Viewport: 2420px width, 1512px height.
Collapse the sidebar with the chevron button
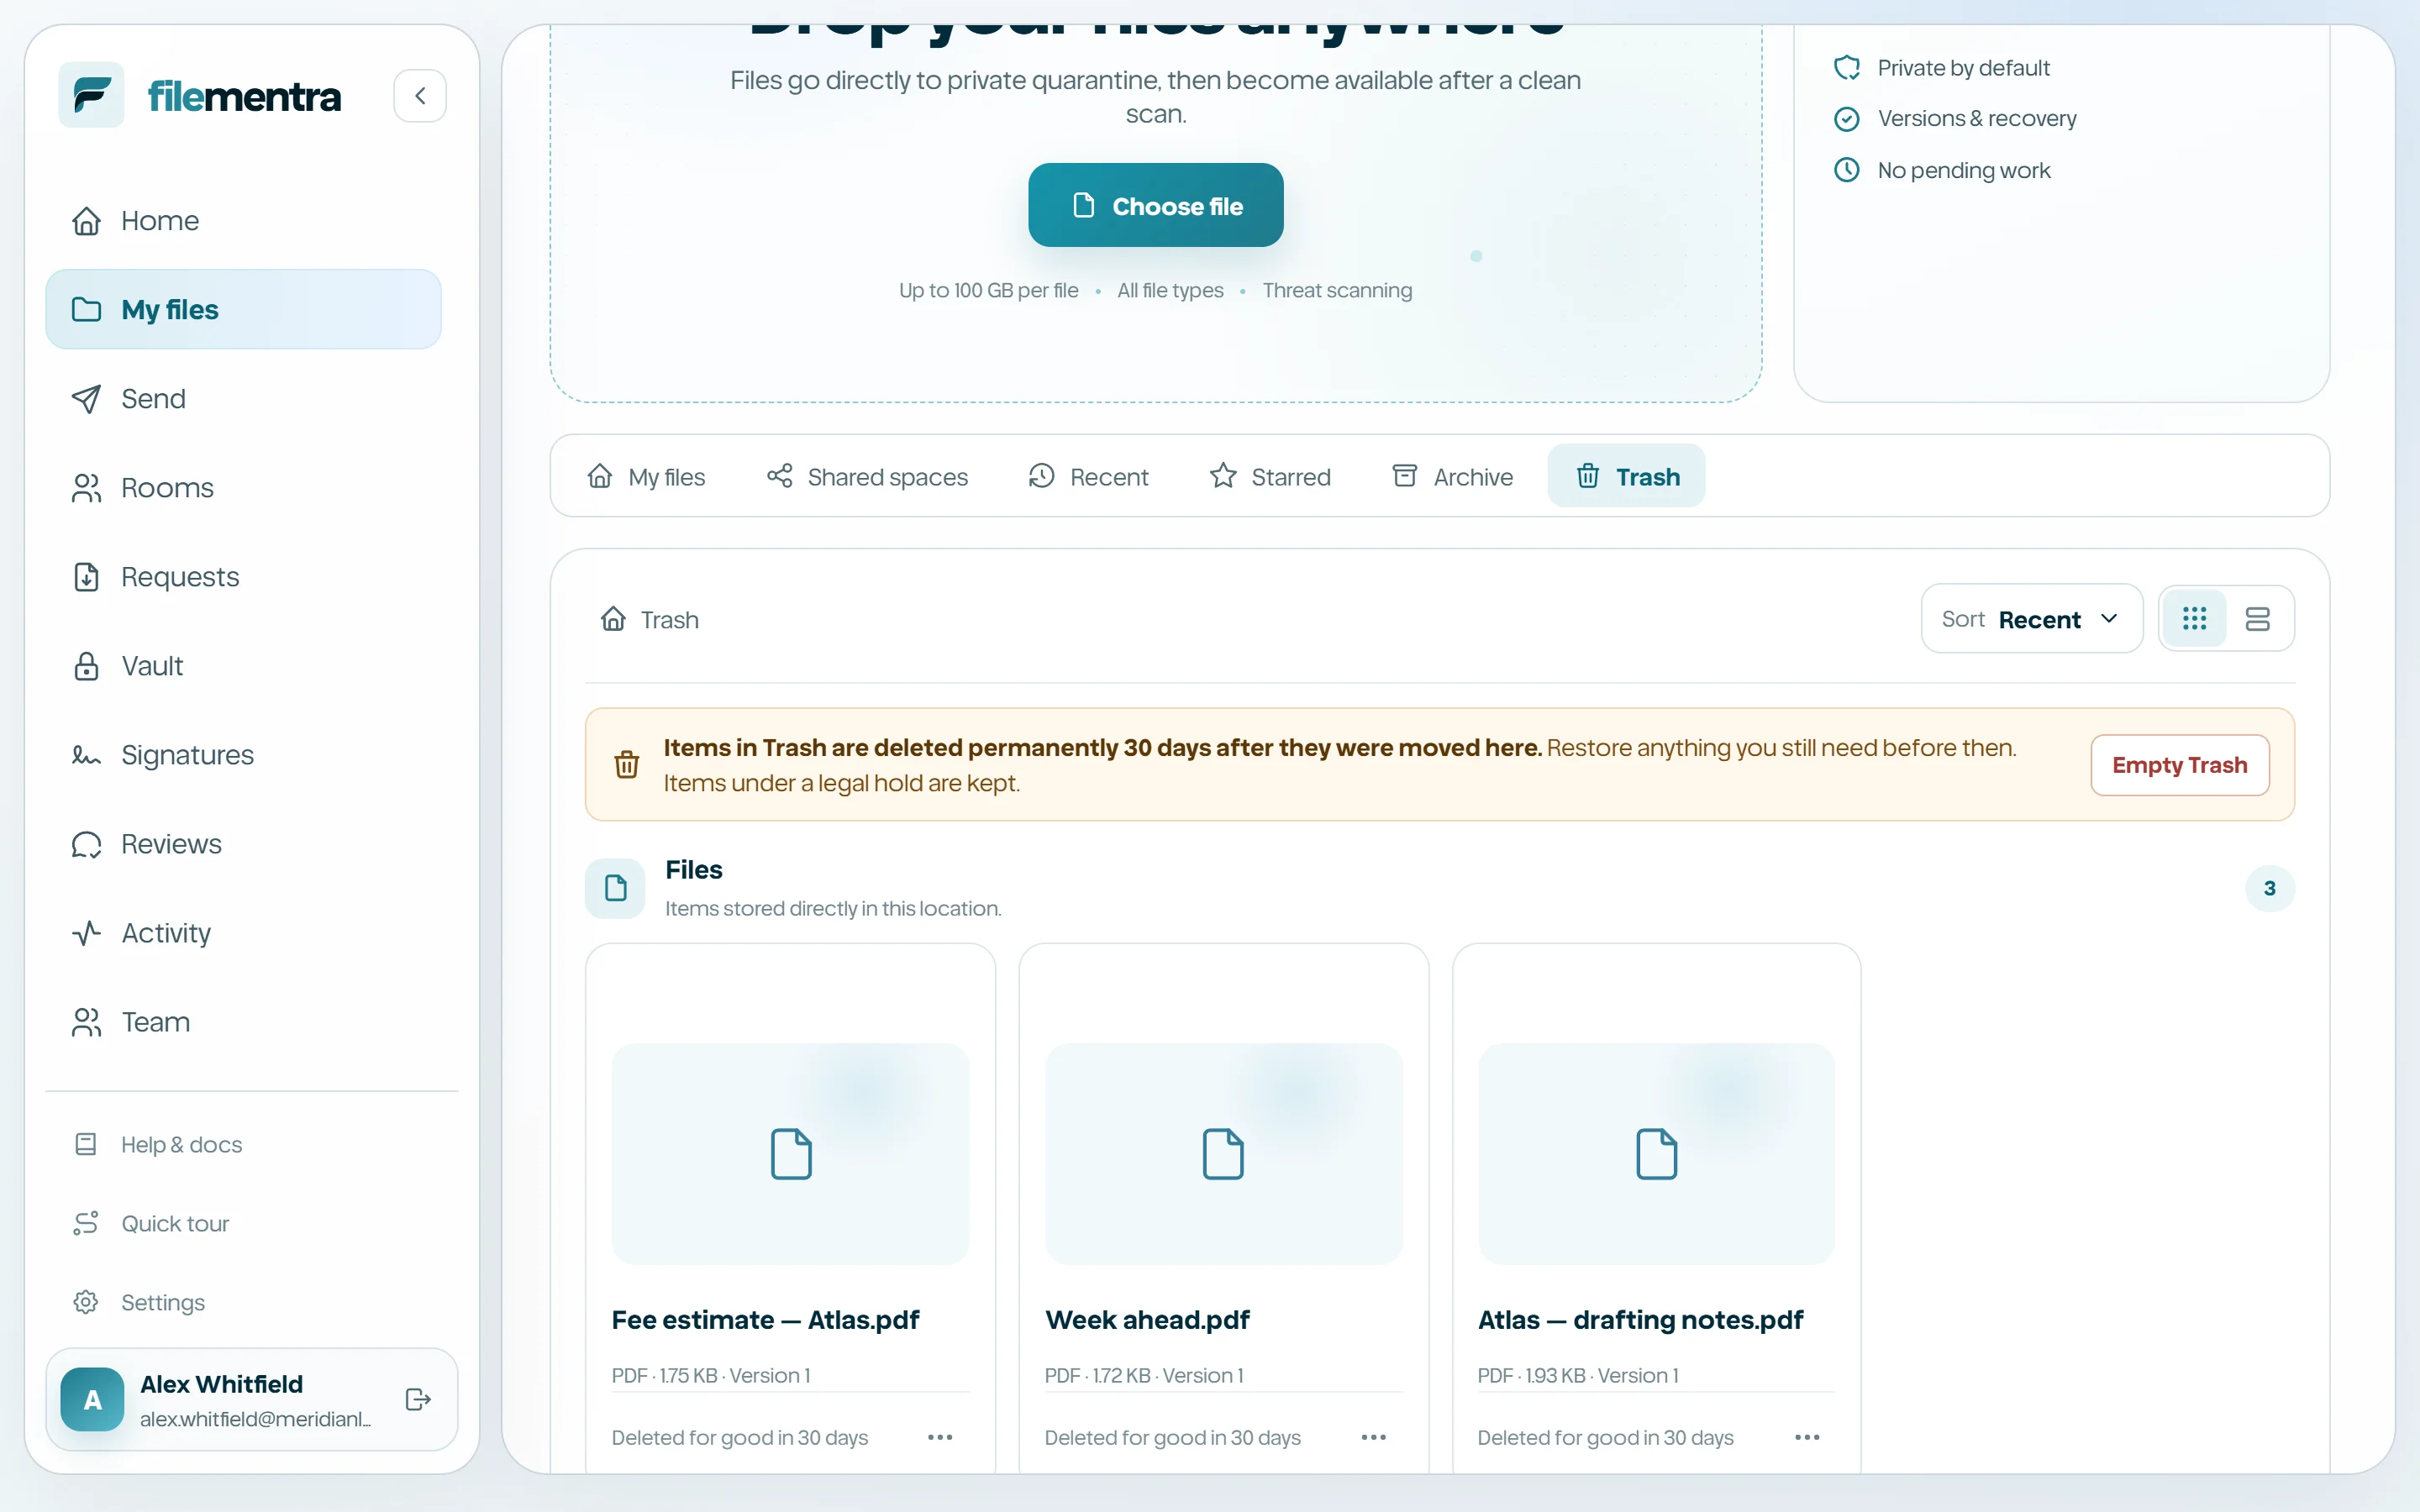click(420, 95)
